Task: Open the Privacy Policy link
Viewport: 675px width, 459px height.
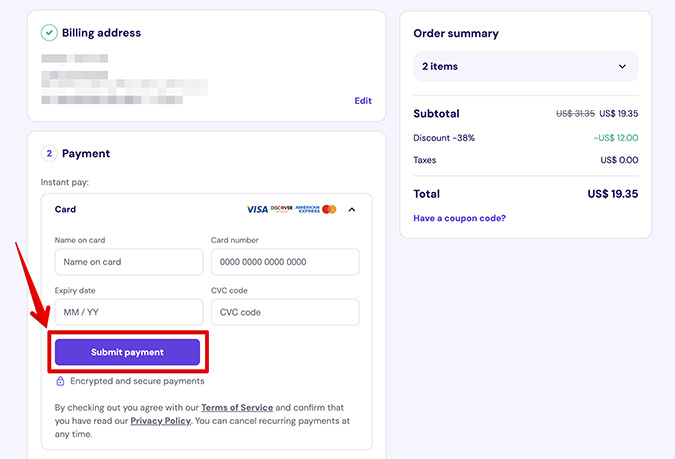Action: click(x=161, y=421)
